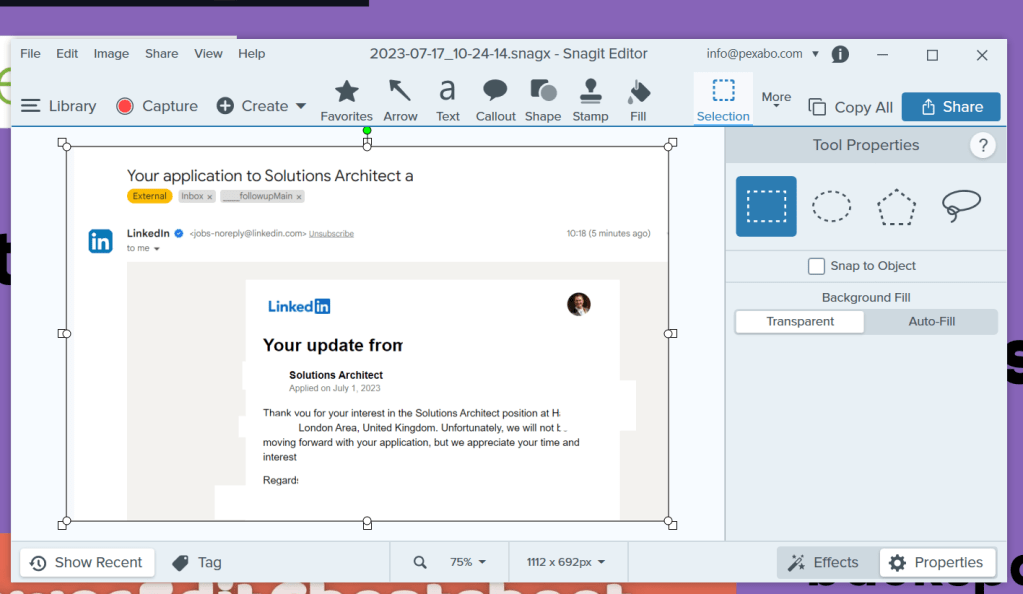
Task: Remove the Inbox label tag
Action: click(209, 196)
